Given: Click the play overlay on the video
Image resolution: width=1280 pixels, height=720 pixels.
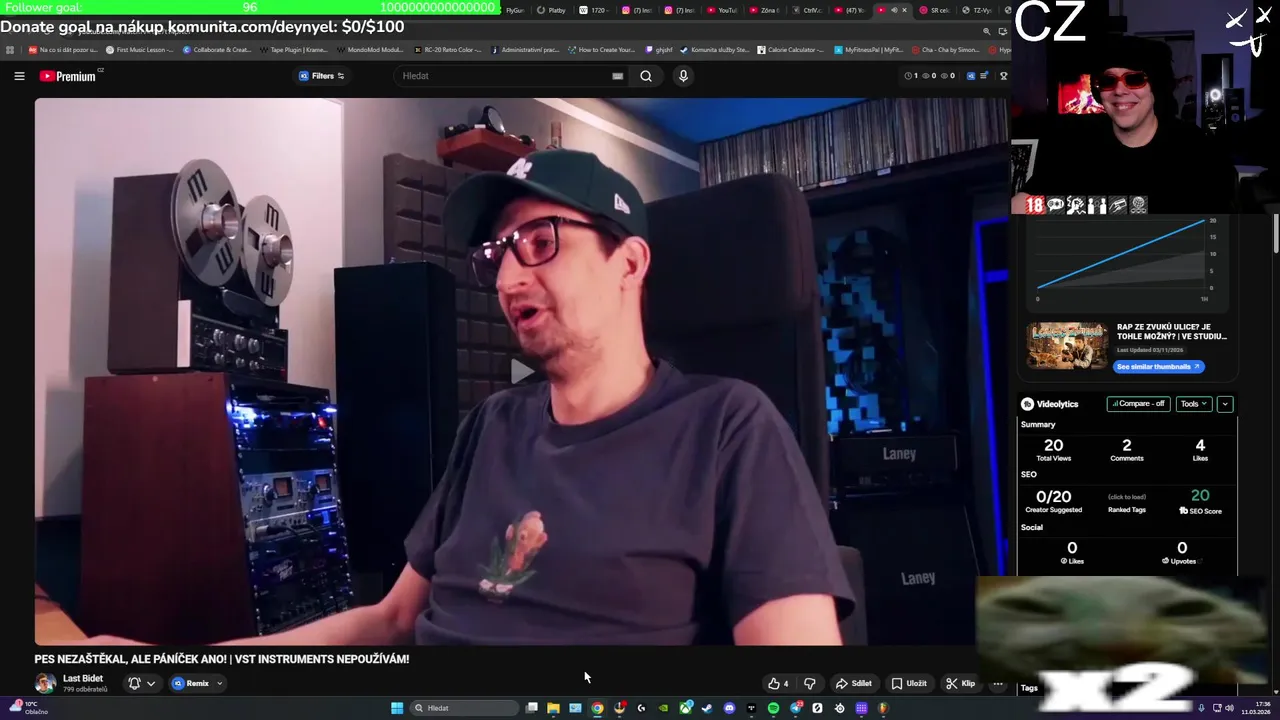Looking at the screenshot, I should [x=522, y=372].
